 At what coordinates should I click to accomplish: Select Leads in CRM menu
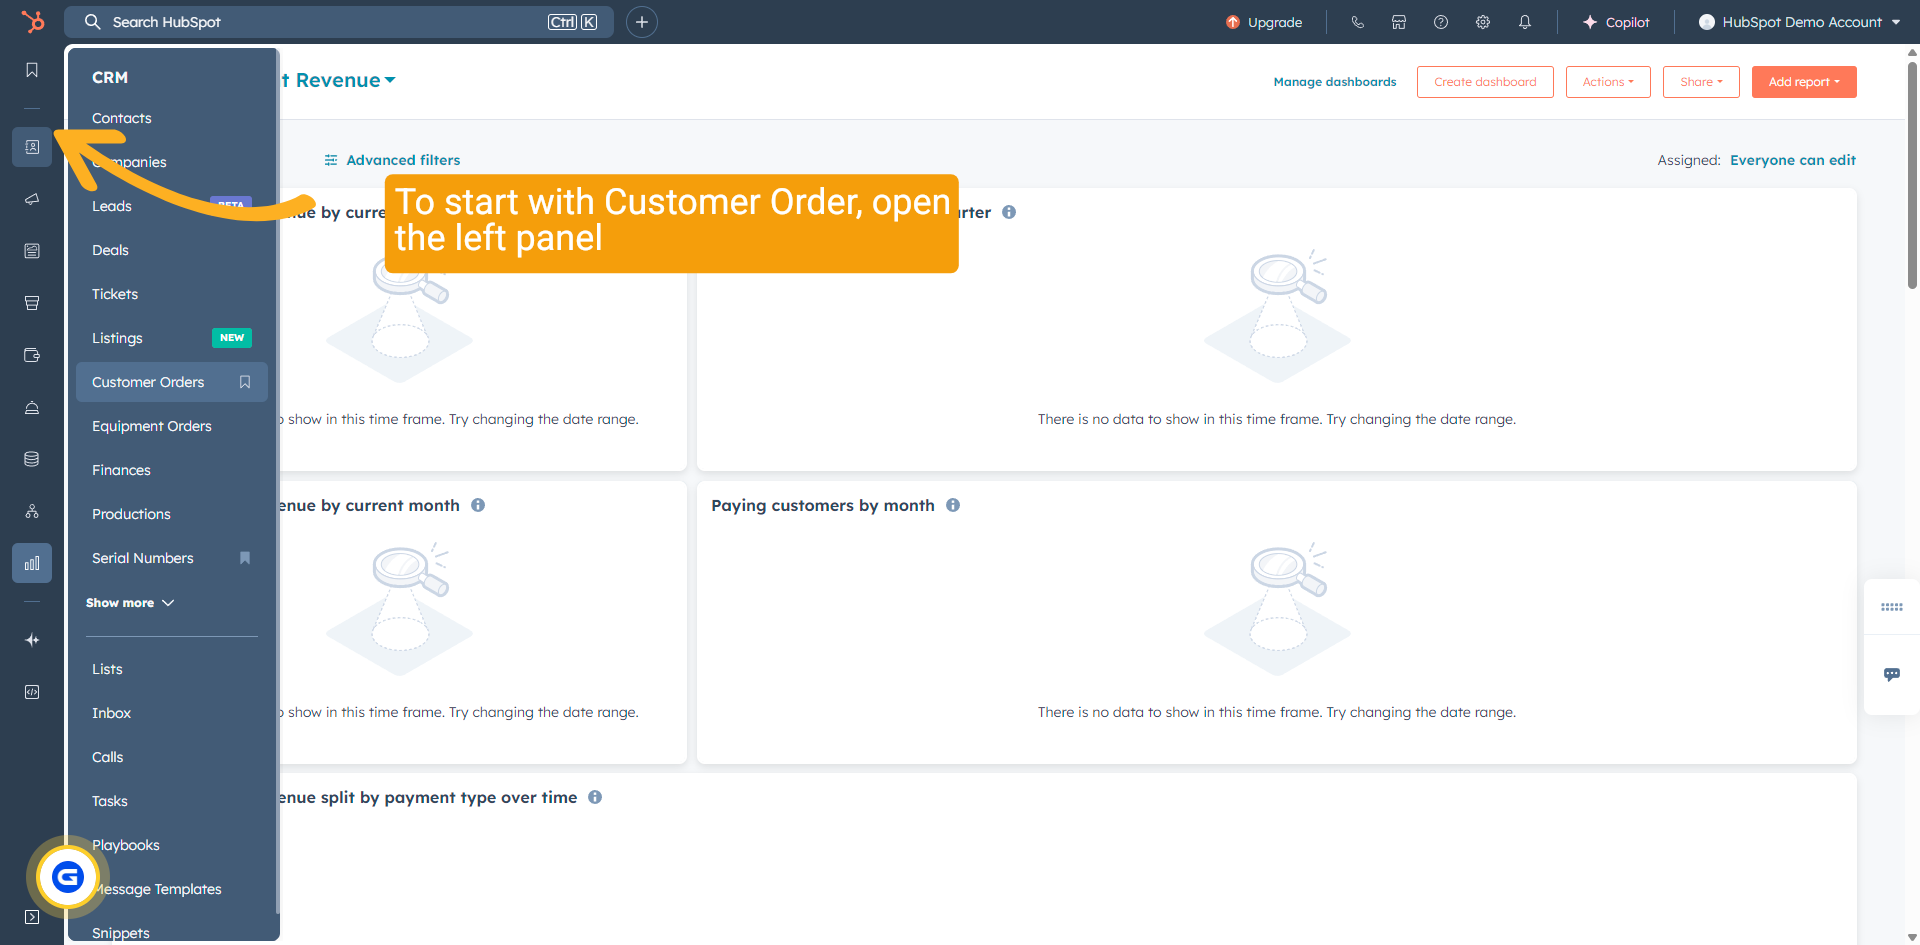point(112,206)
